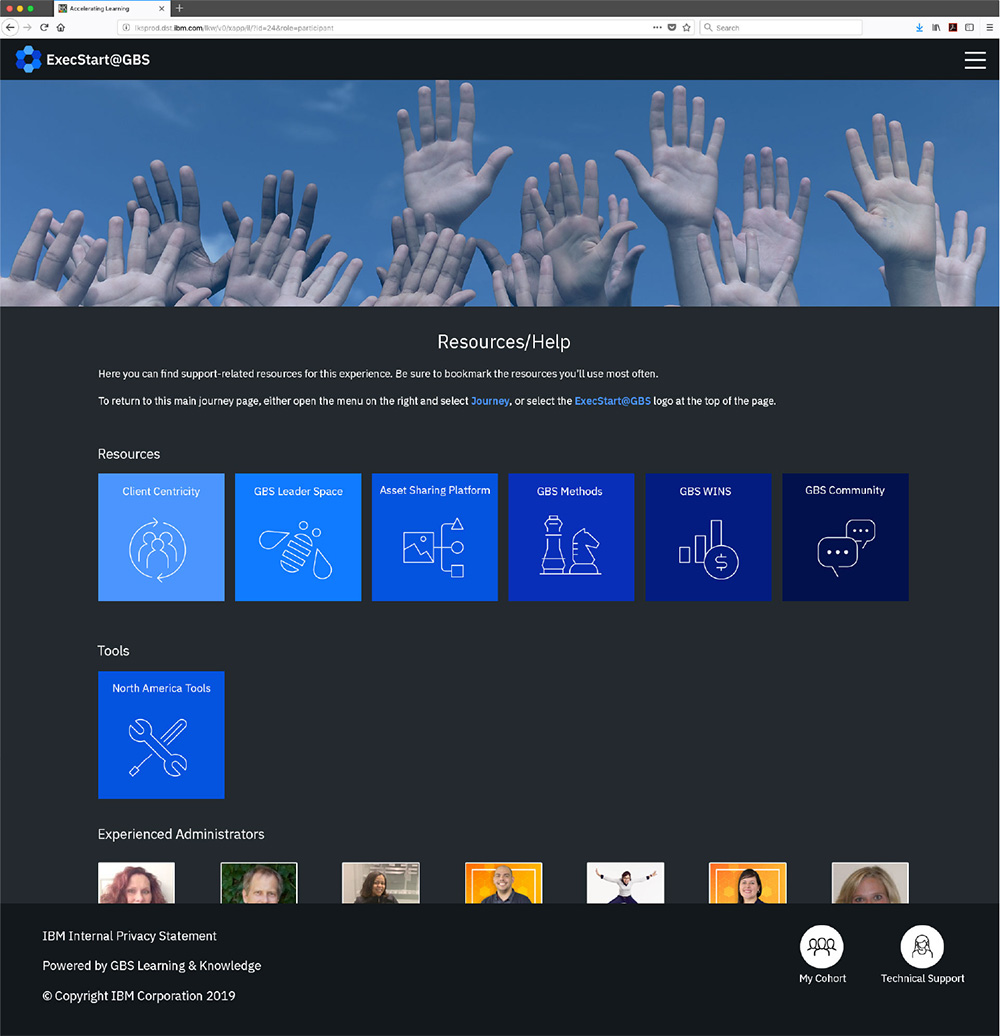
Task: Open the GBS Leader Space tile
Action: click(x=298, y=537)
